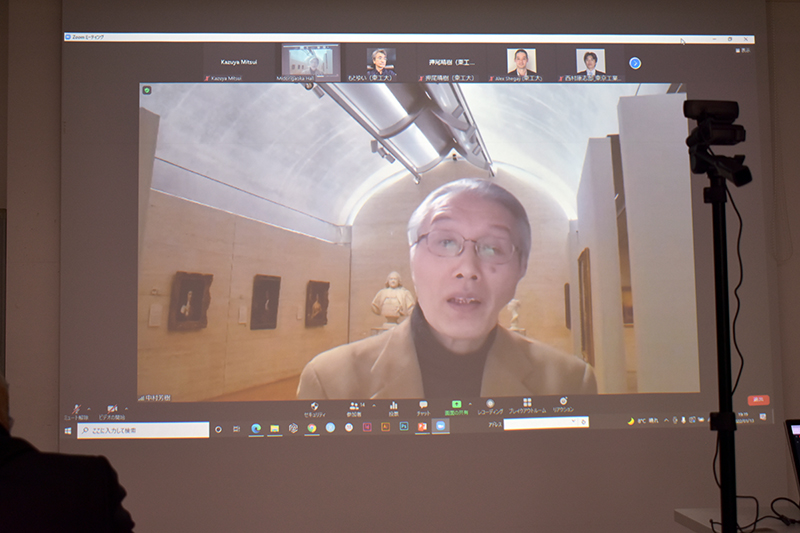Open Adobe InDesign from taskbar
The image size is (800, 533).
(367, 427)
